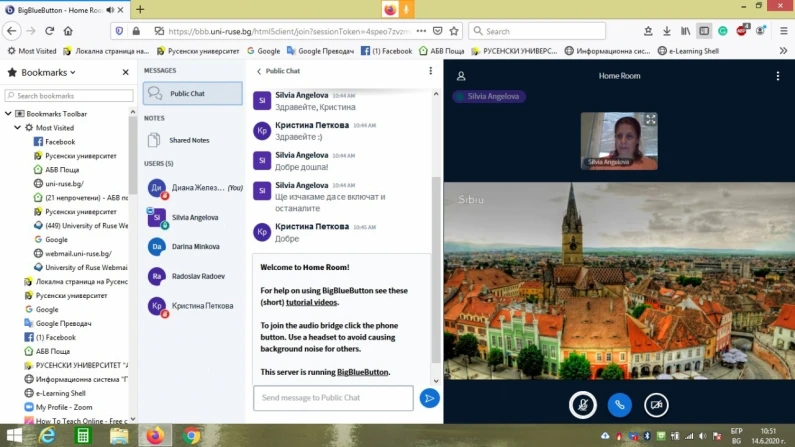Make Silvia Angelova webcam fullscreen
The width and height of the screenshot is (795, 447).
coord(651,120)
